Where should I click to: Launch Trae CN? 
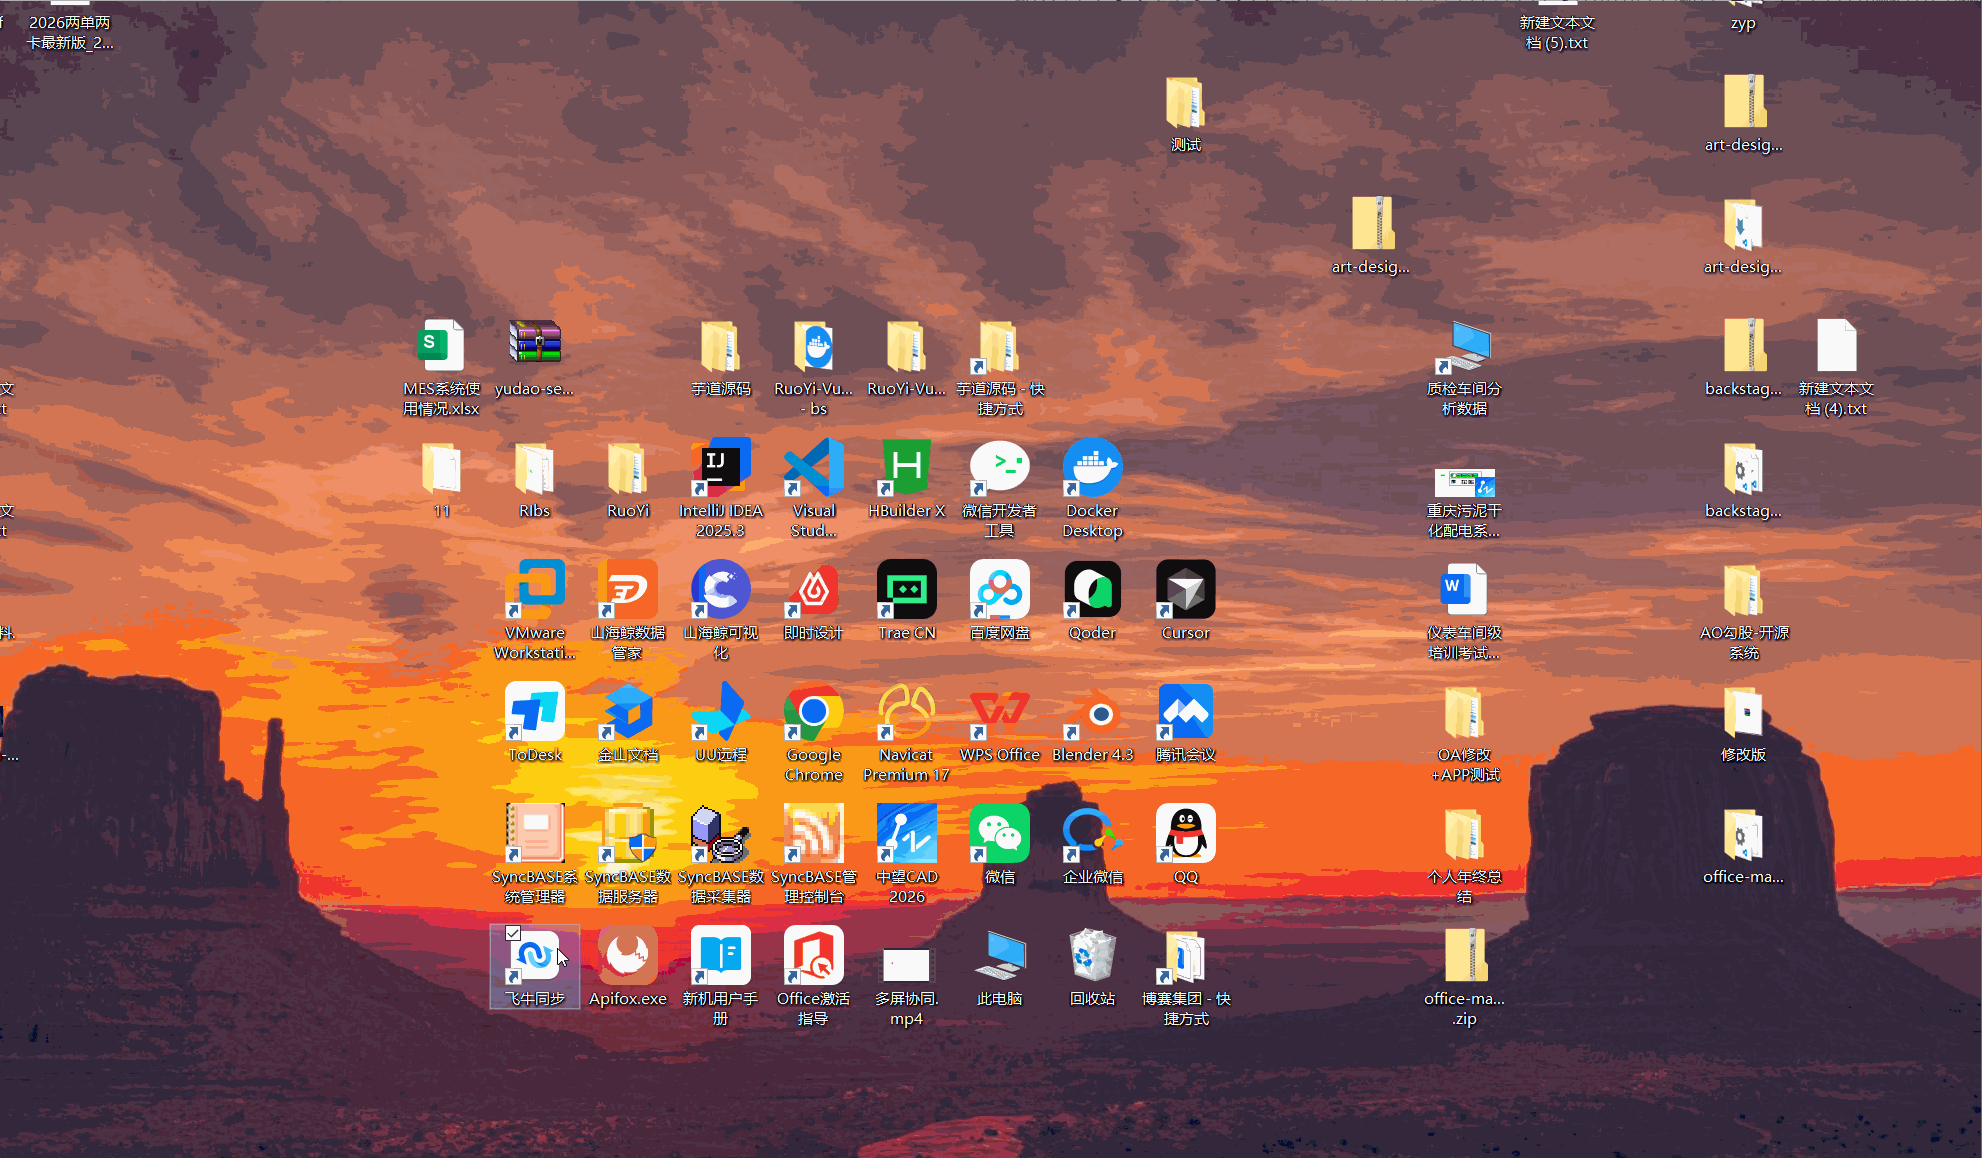pos(906,589)
